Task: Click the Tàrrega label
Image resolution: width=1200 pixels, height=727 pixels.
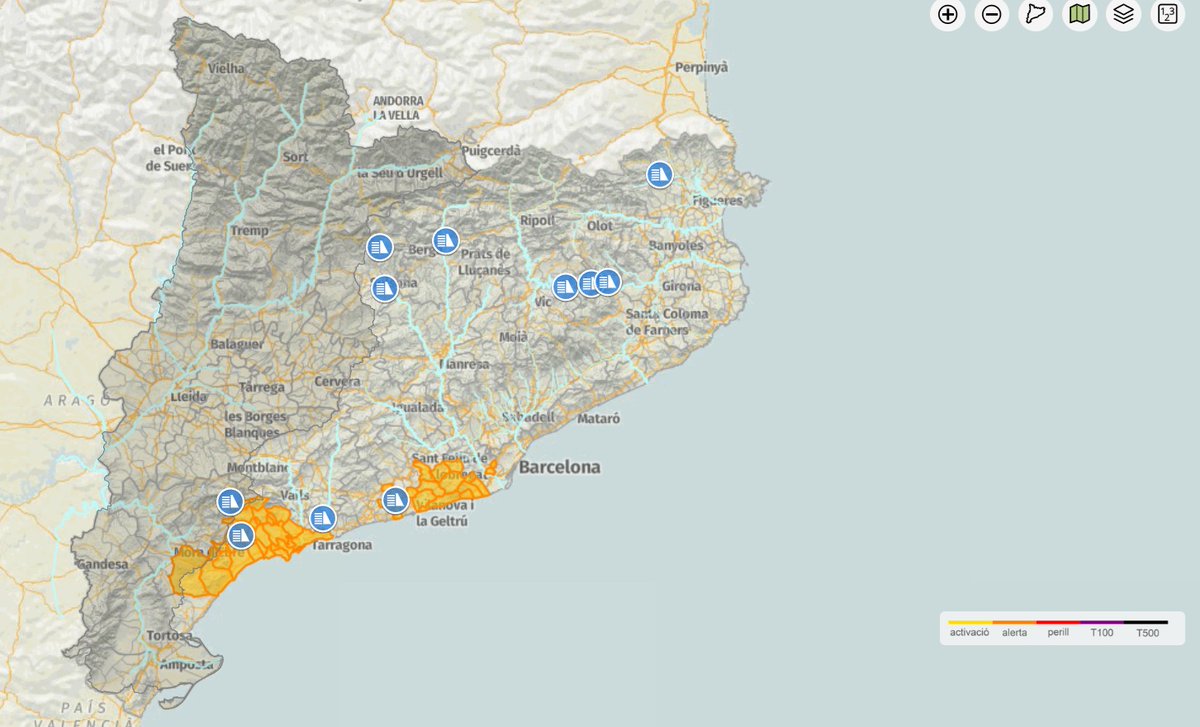Action: click(263, 387)
